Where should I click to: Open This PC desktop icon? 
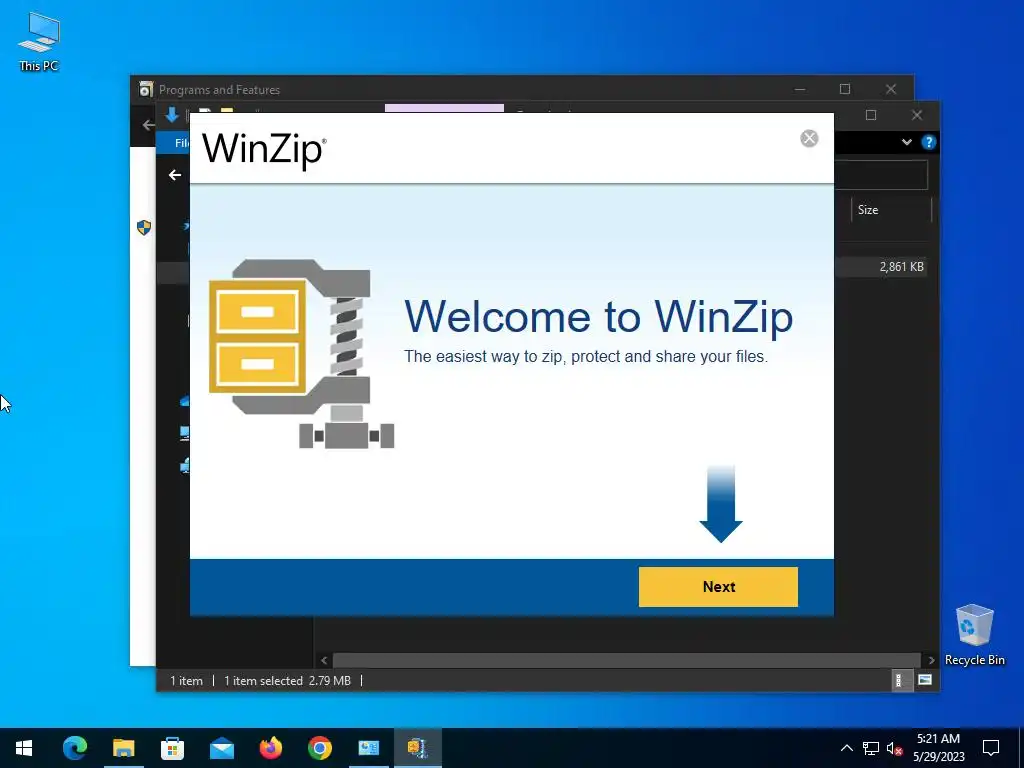click(39, 42)
